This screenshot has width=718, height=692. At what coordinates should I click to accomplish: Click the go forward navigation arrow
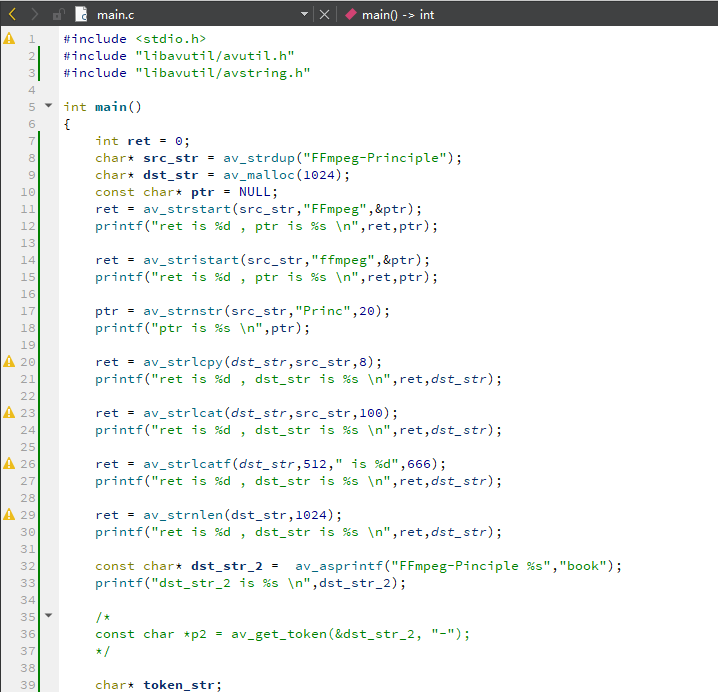pyautogui.click(x=34, y=14)
